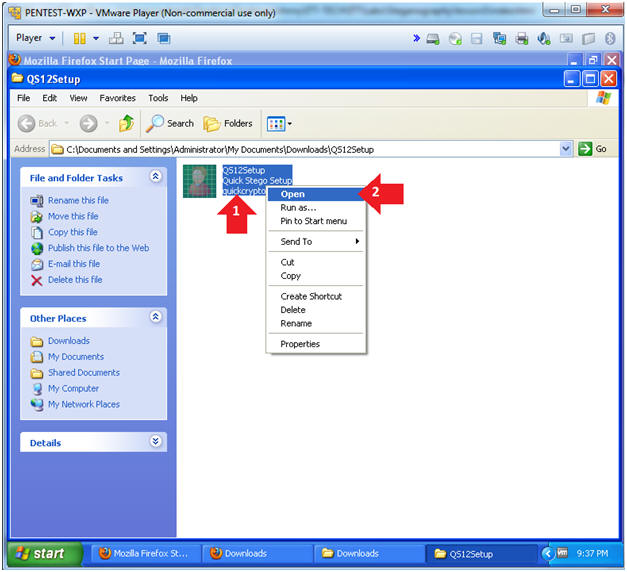Click the Back navigation button
Screen dimensions: 627x572
point(38,124)
